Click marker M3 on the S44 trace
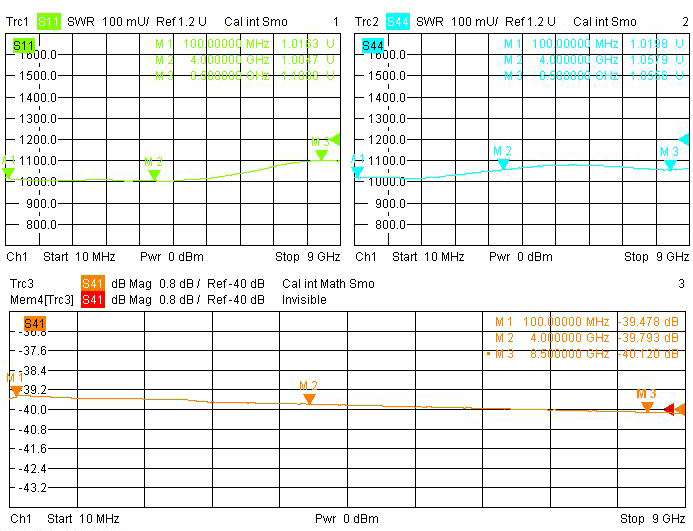Viewport: 693px width, 531px height. pyautogui.click(x=670, y=164)
